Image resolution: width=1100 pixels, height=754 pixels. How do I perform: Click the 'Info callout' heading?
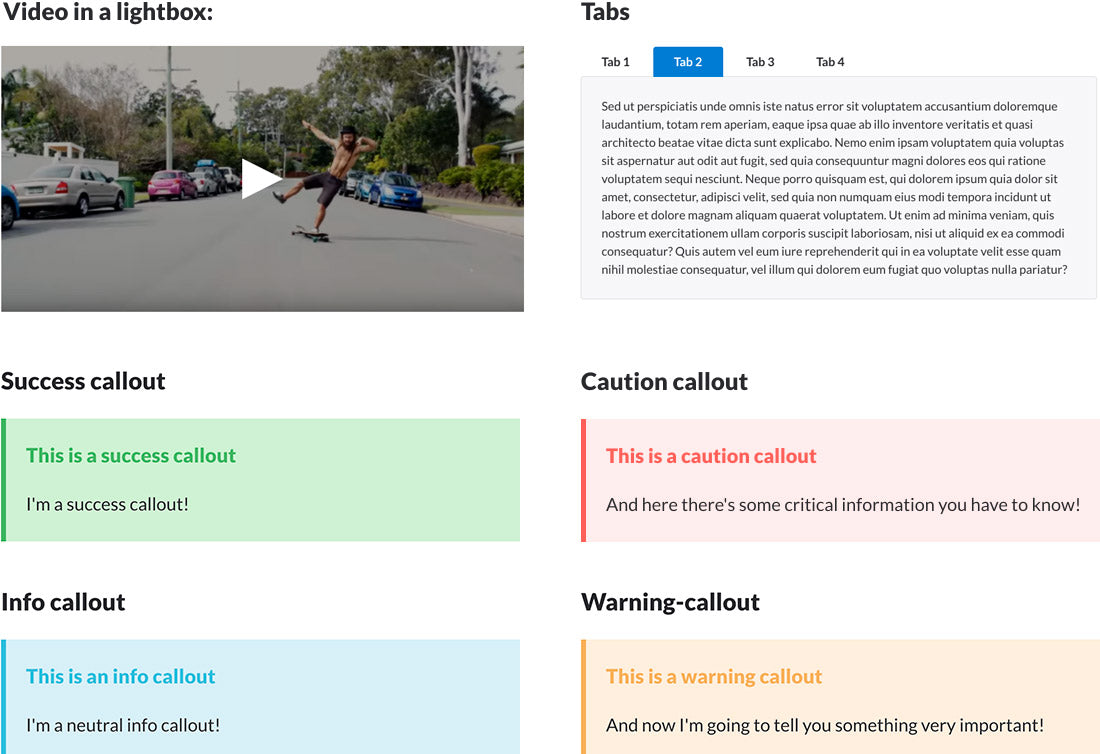[63, 602]
